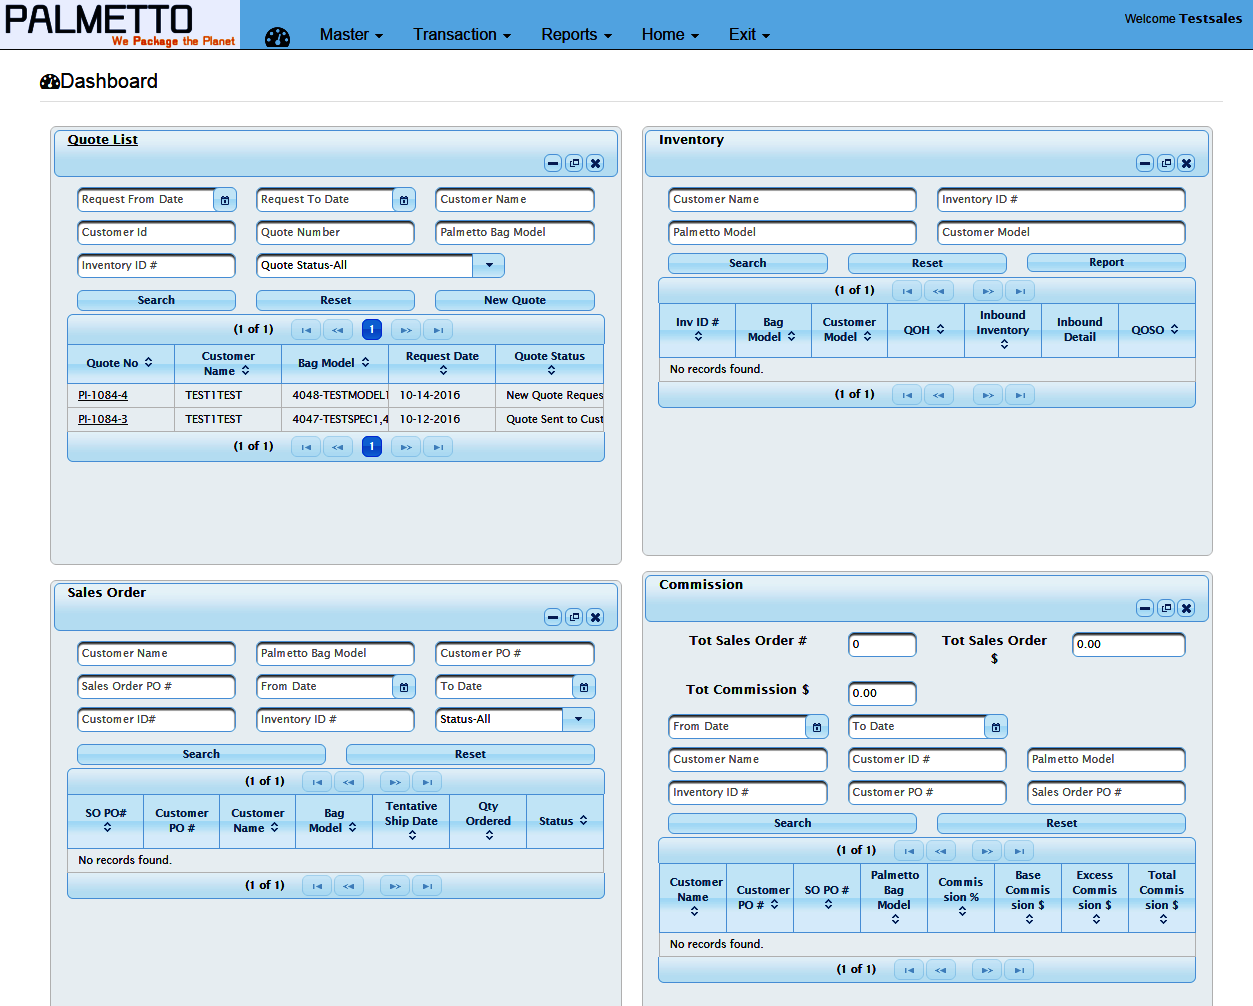Sort commission table by Total Commission $
Viewport: 1253px width, 1006px height.
[1163, 920]
